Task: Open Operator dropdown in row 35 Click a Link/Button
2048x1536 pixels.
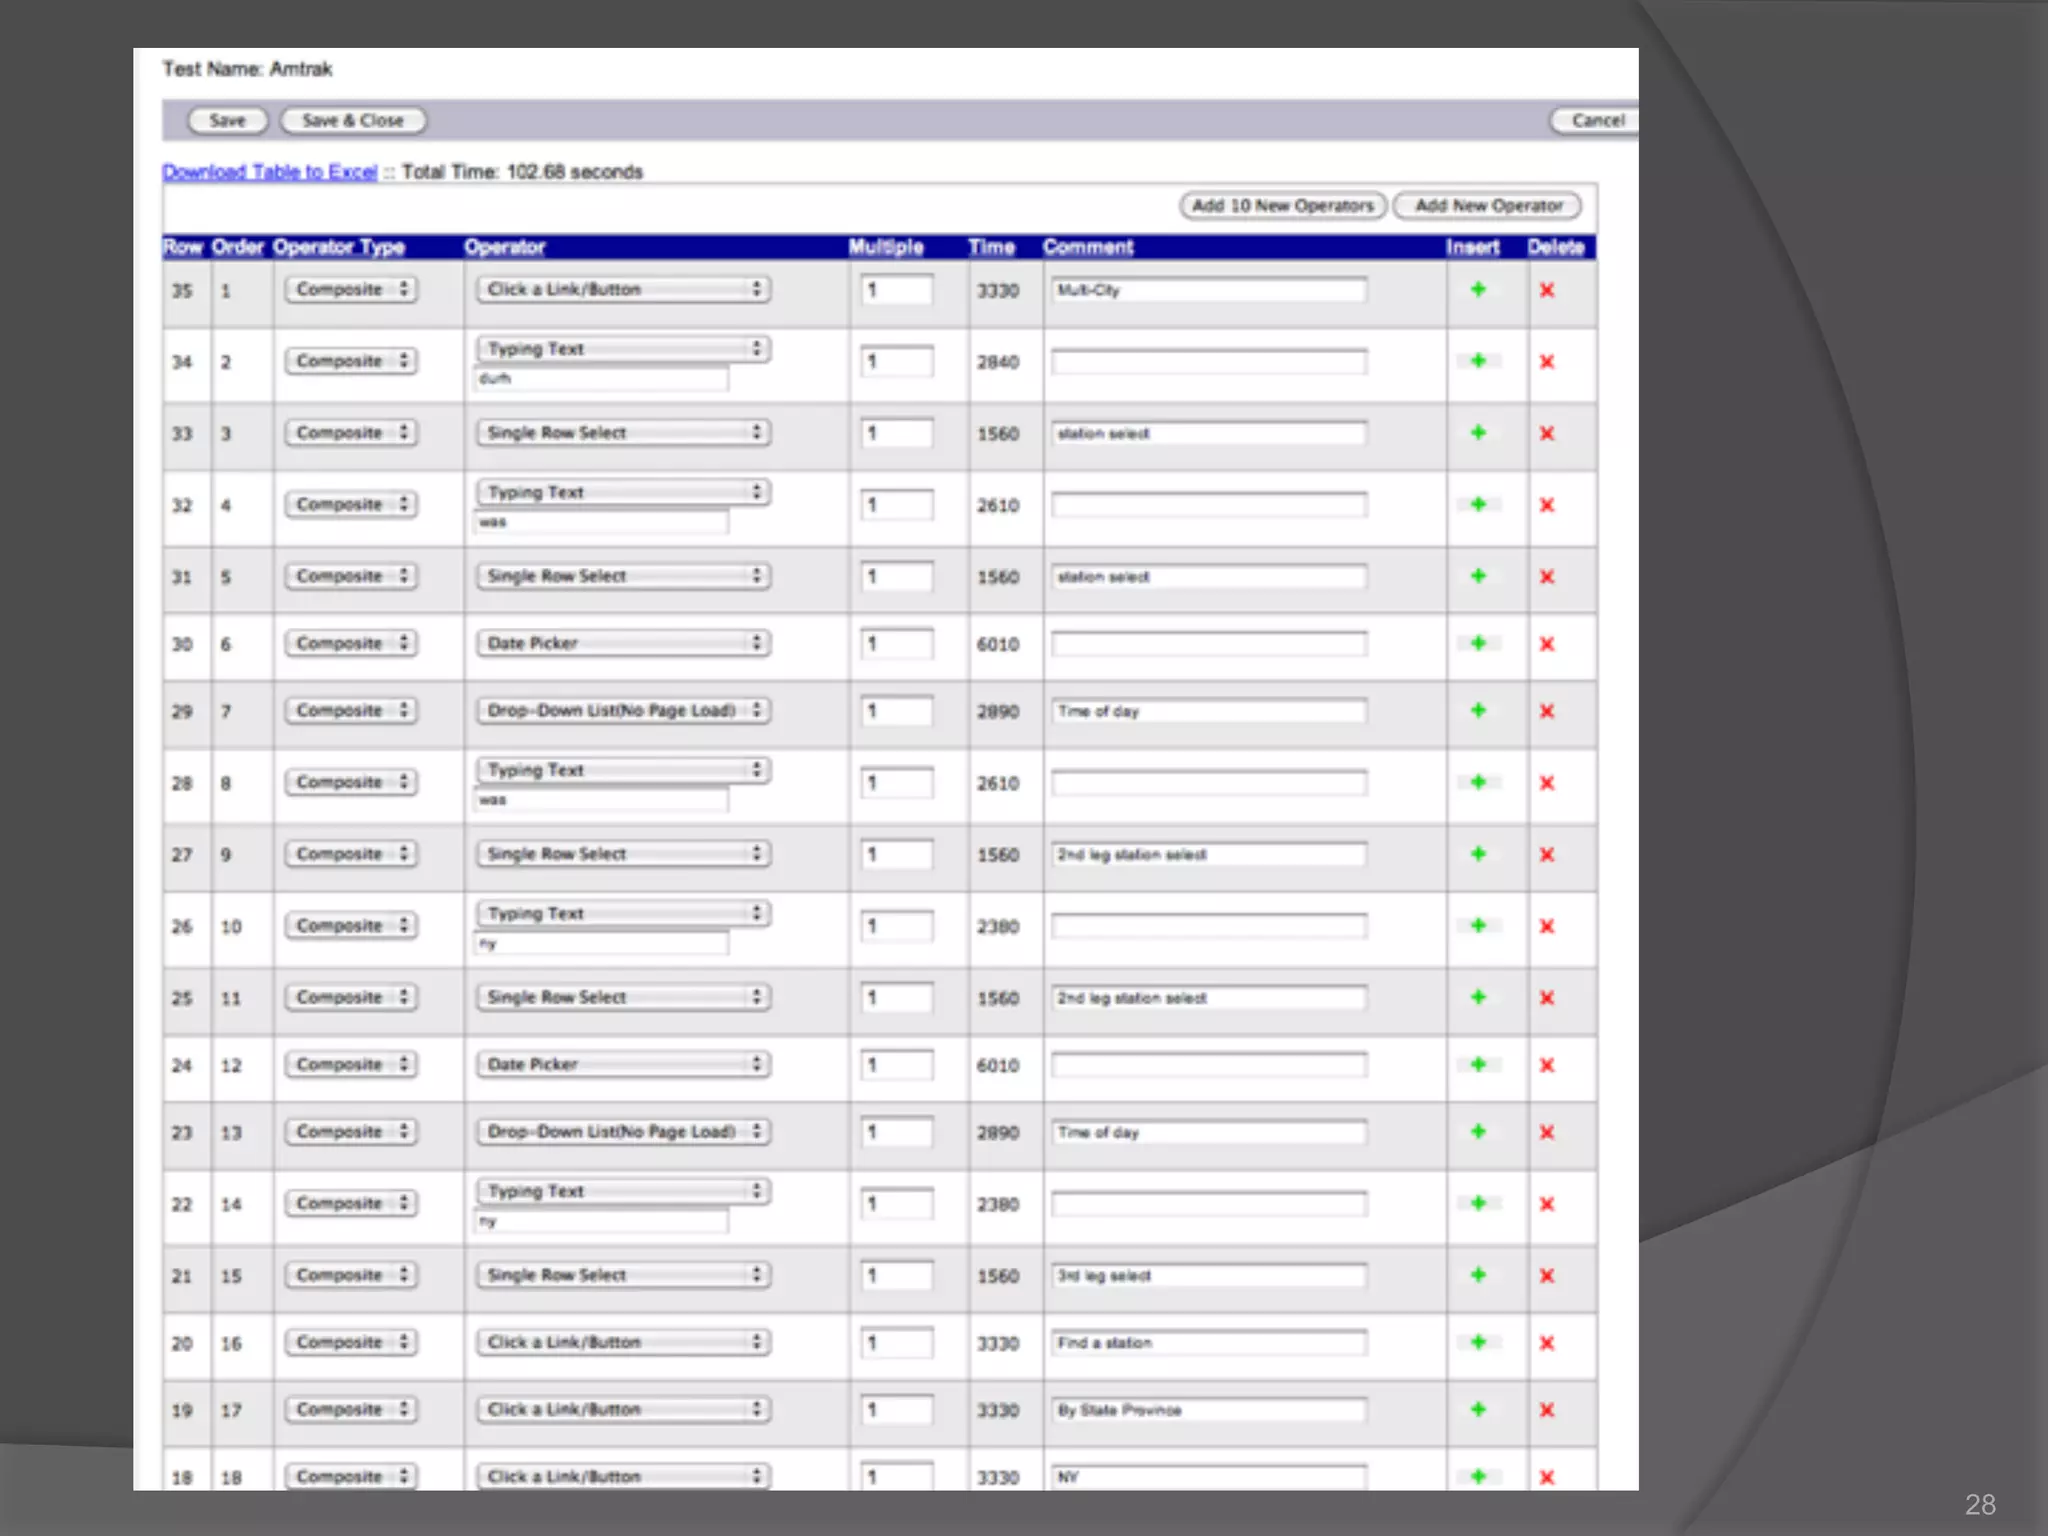Action: pos(622,290)
